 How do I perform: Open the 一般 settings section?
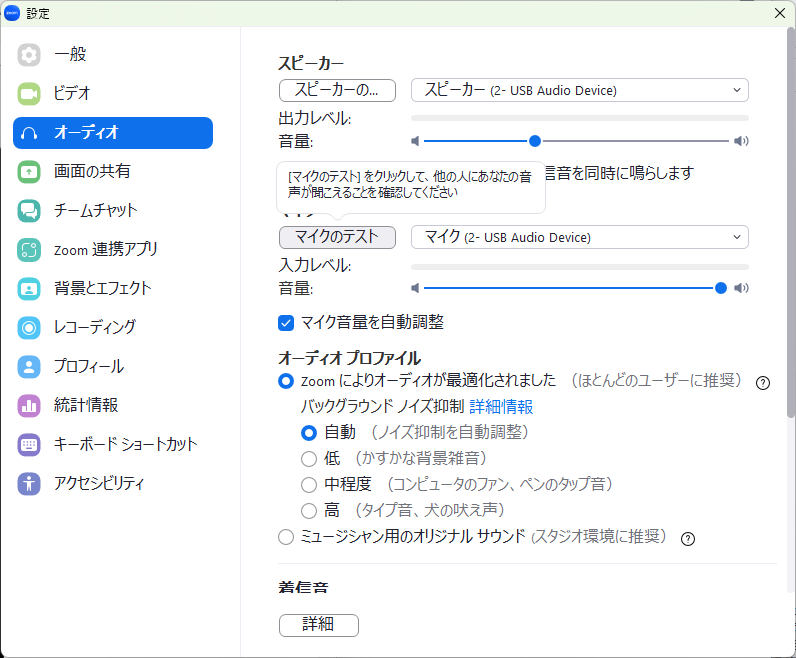(113, 55)
